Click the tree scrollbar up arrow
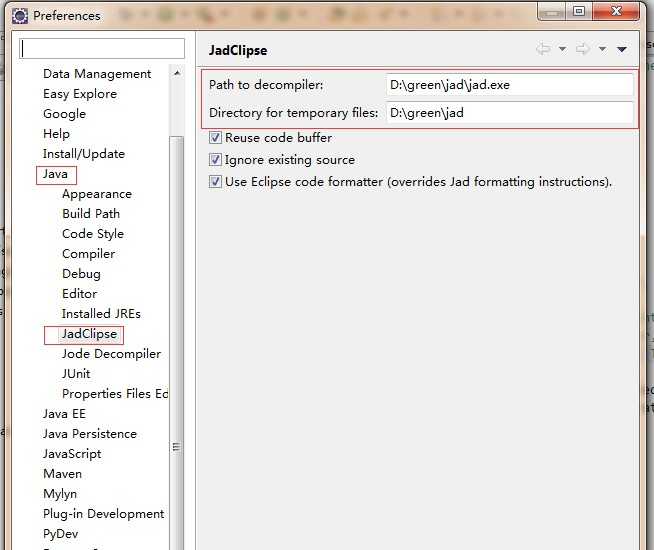The width and height of the screenshot is (654, 550). (x=177, y=73)
